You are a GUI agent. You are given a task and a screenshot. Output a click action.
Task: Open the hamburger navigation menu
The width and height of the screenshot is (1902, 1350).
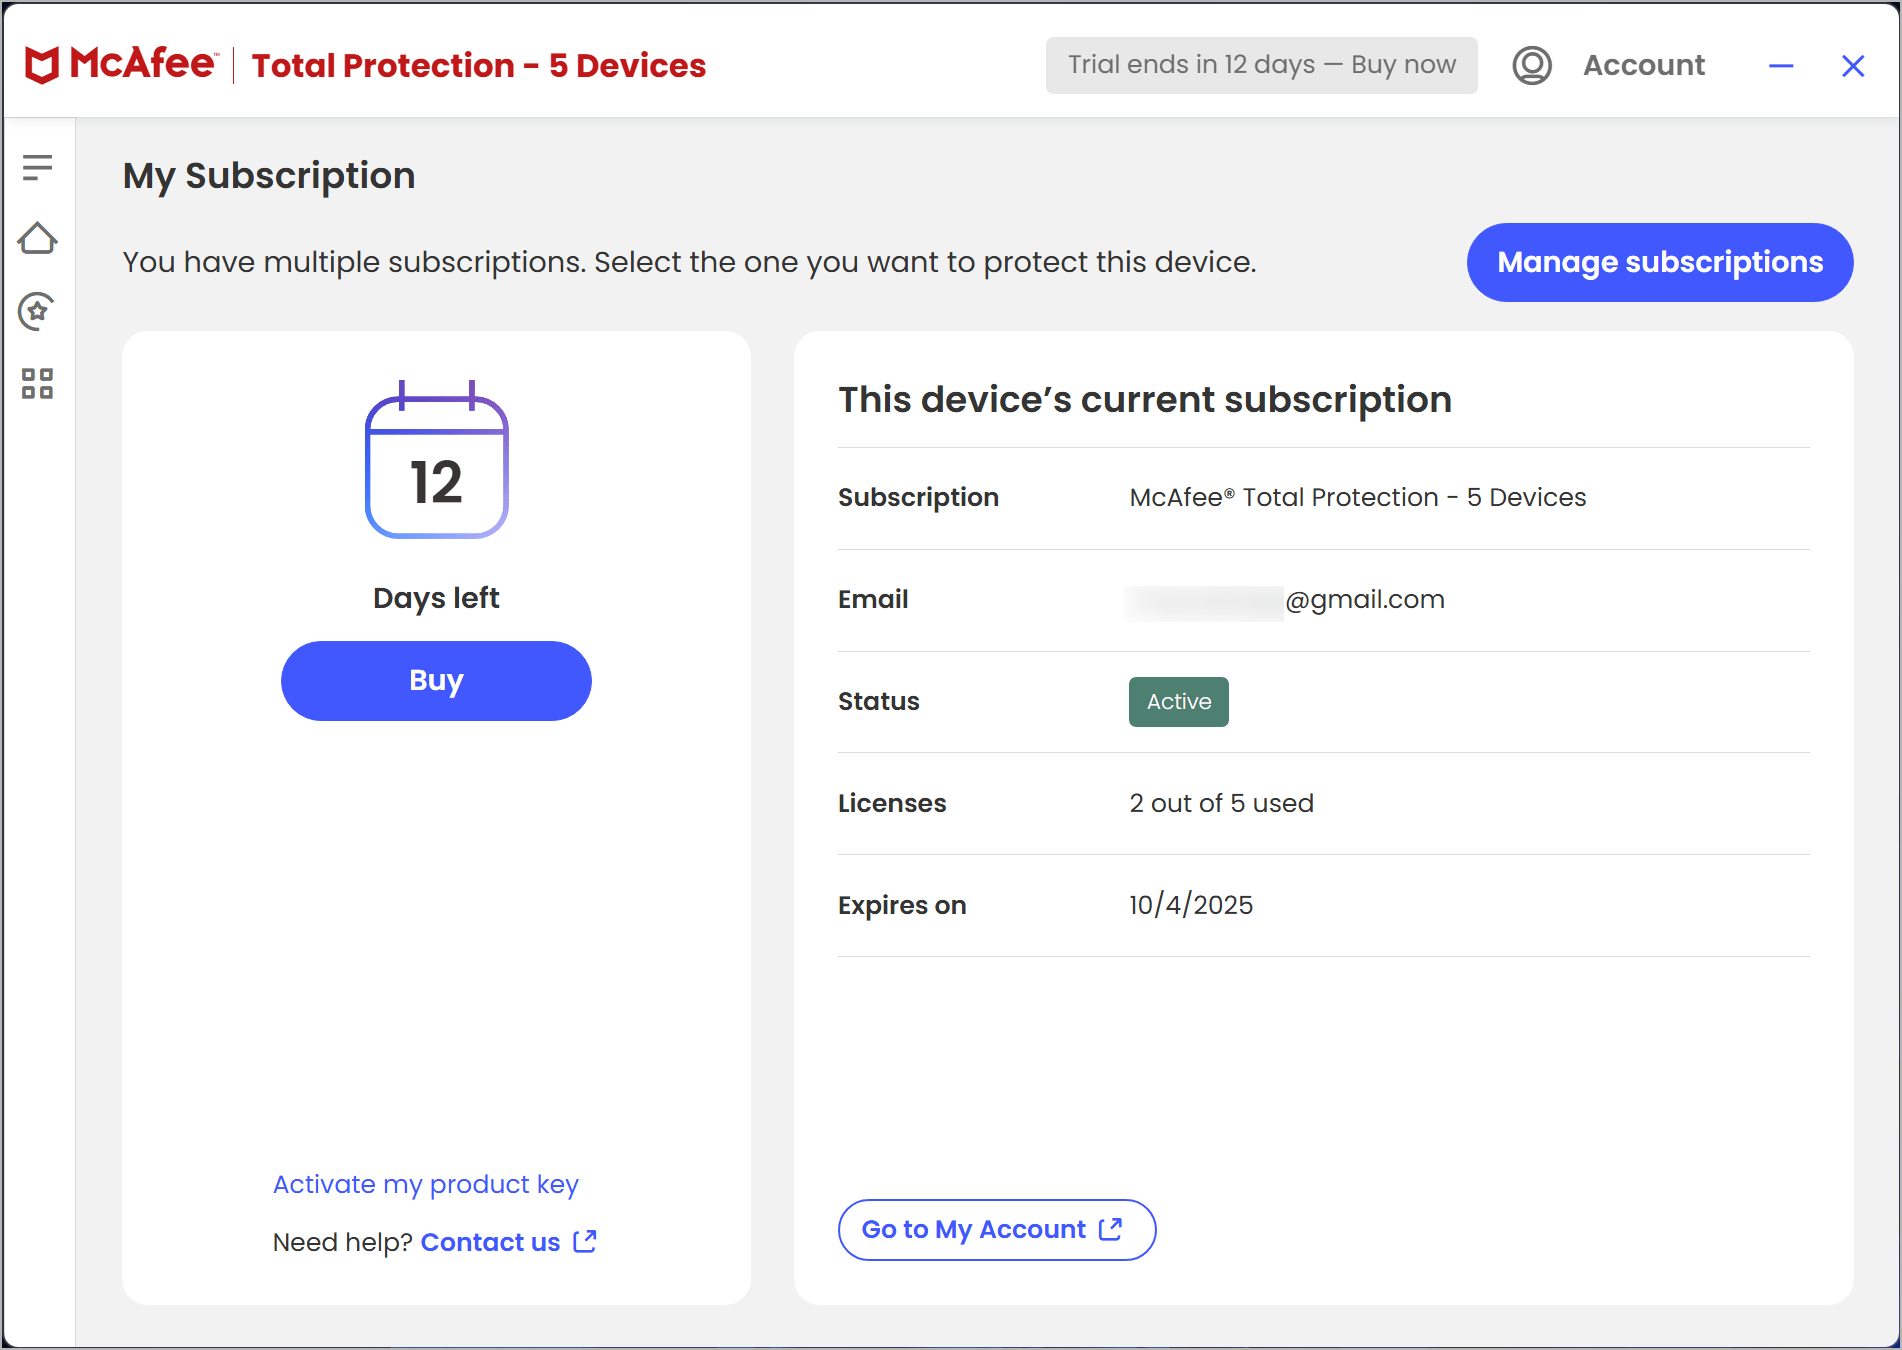coord(38,166)
